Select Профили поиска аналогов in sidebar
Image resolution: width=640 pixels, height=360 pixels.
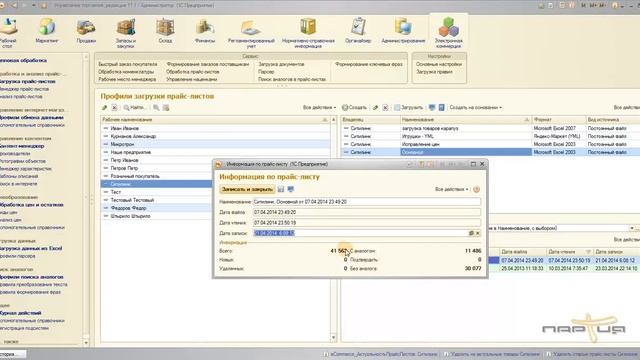tap(31, 277)
